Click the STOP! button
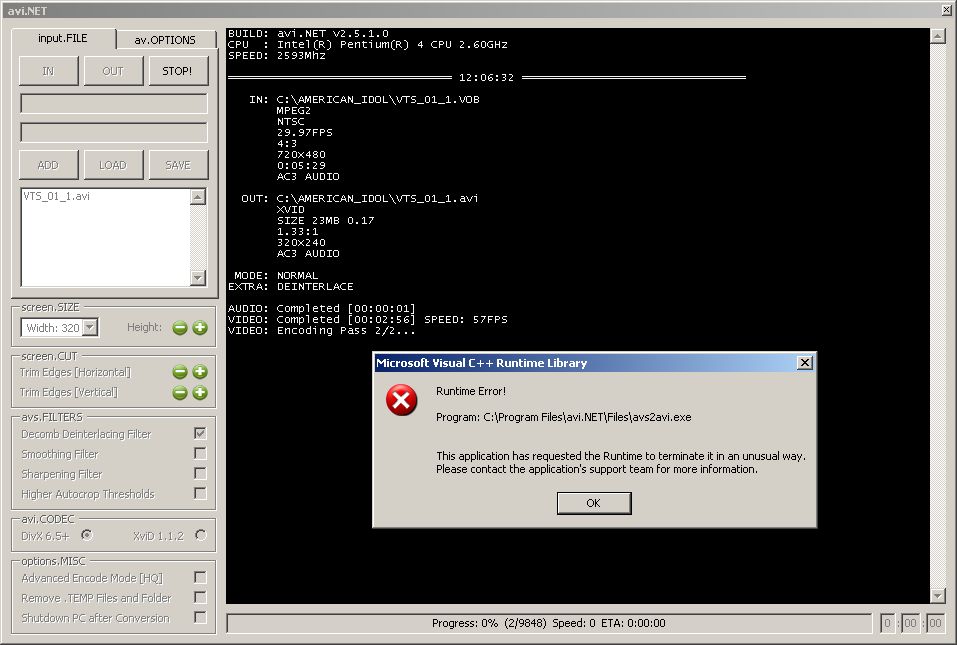957x645 pixels. [178, 71]
